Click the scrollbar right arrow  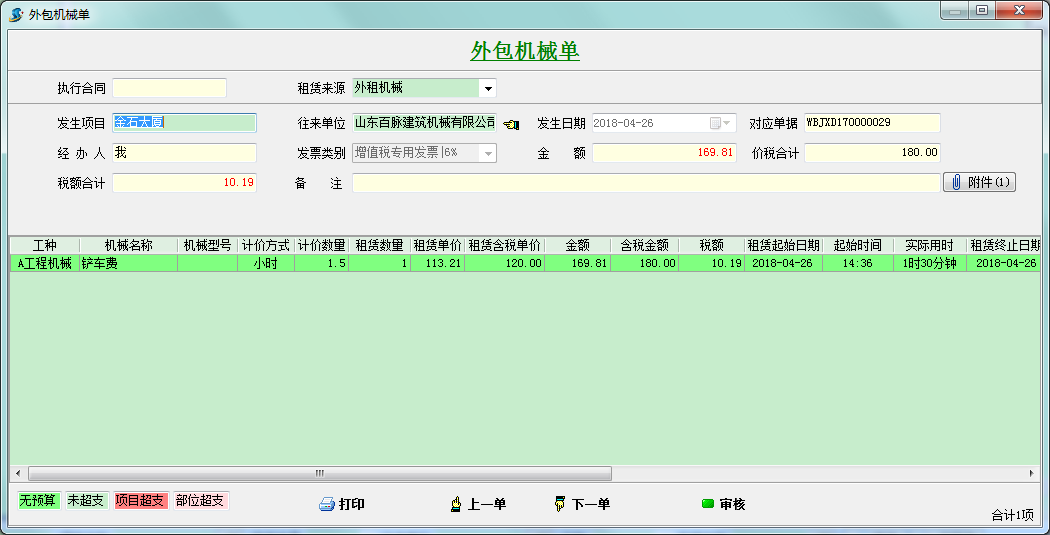point(1032,473)
